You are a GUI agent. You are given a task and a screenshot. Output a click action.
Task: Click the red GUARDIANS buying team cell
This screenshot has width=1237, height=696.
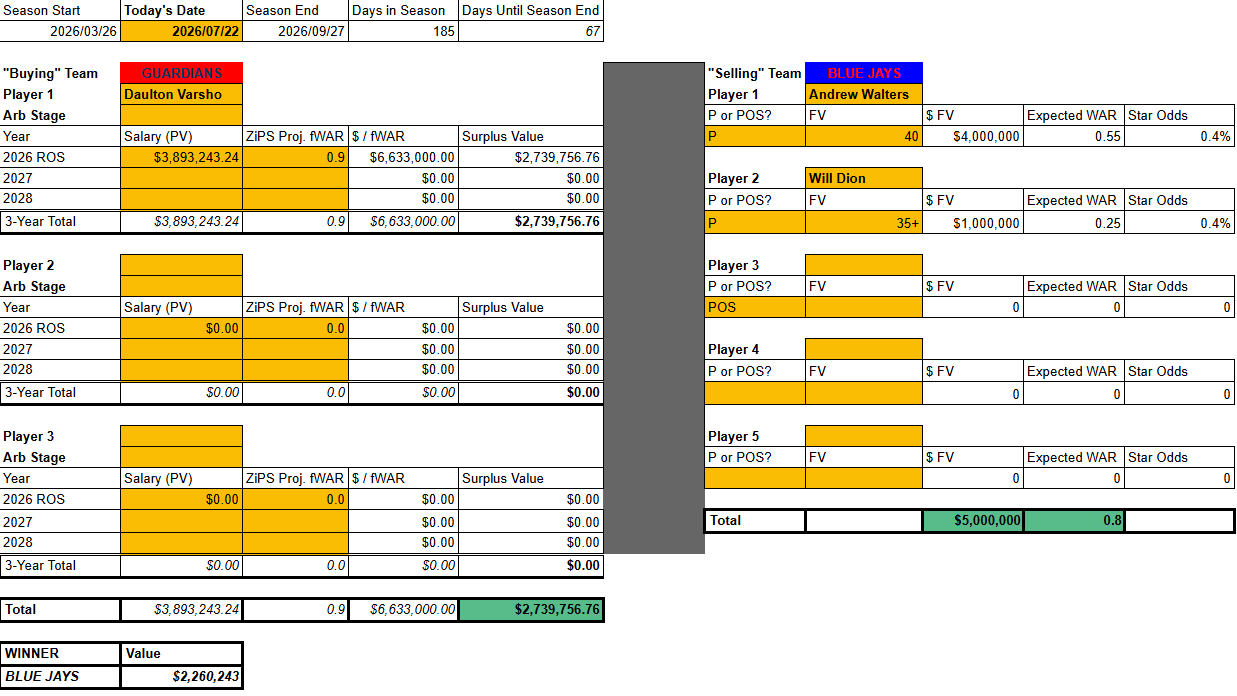pos(182,73)
